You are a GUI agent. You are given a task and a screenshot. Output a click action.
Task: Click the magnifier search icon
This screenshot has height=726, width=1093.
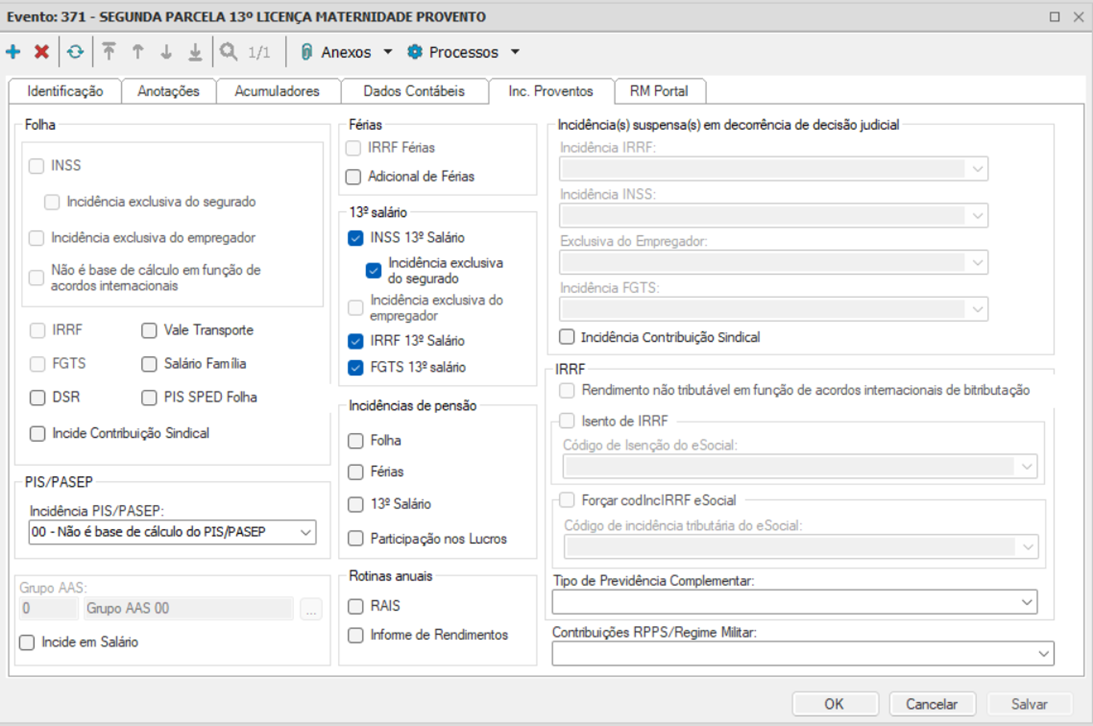(229, 52)
